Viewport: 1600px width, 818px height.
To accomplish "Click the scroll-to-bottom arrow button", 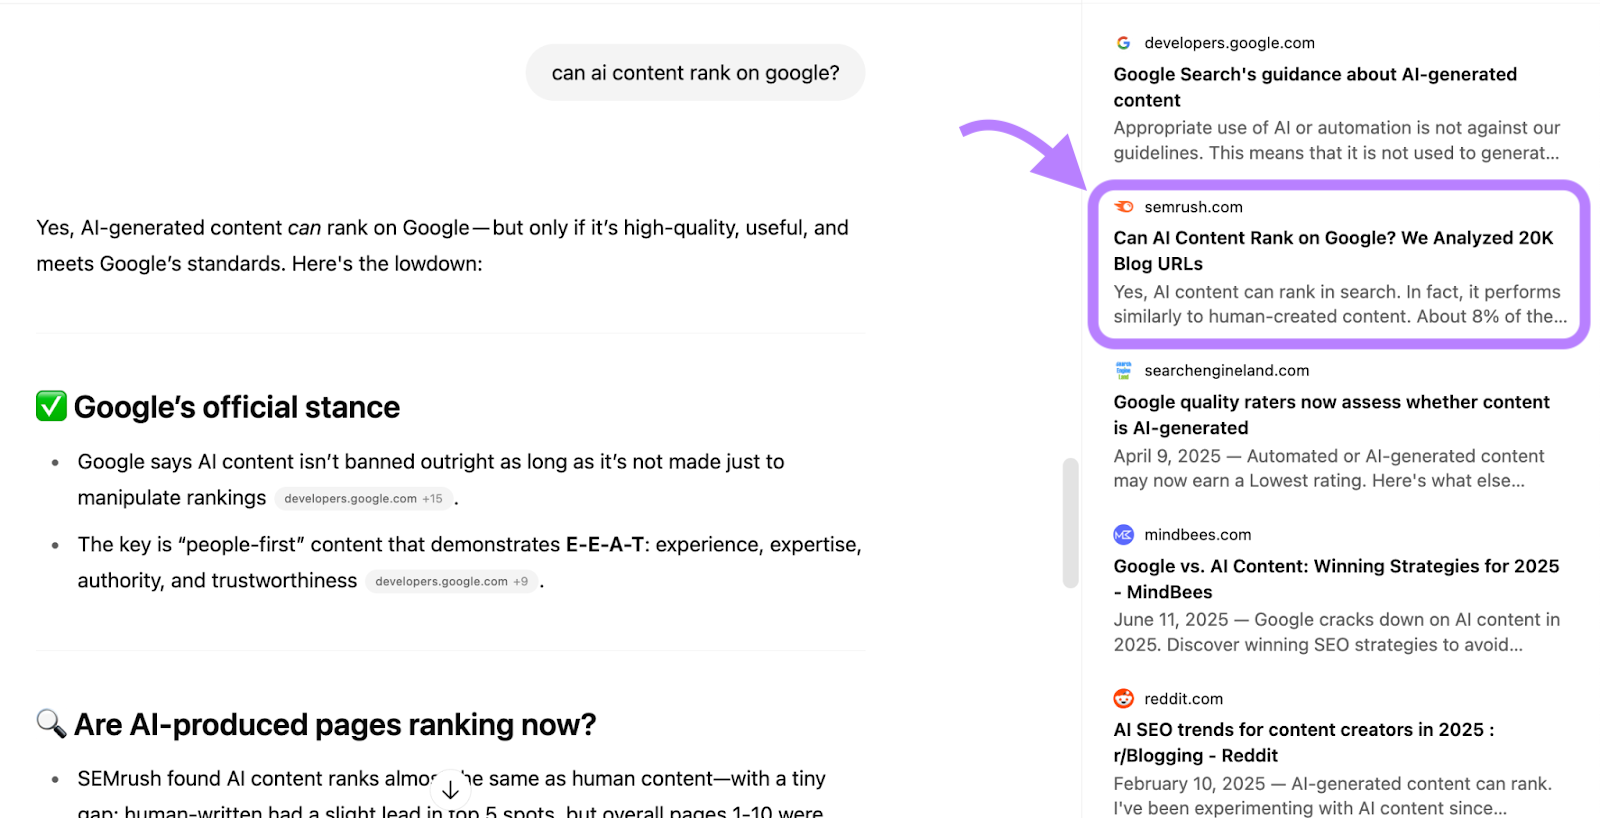I will [x=450, y=789].
